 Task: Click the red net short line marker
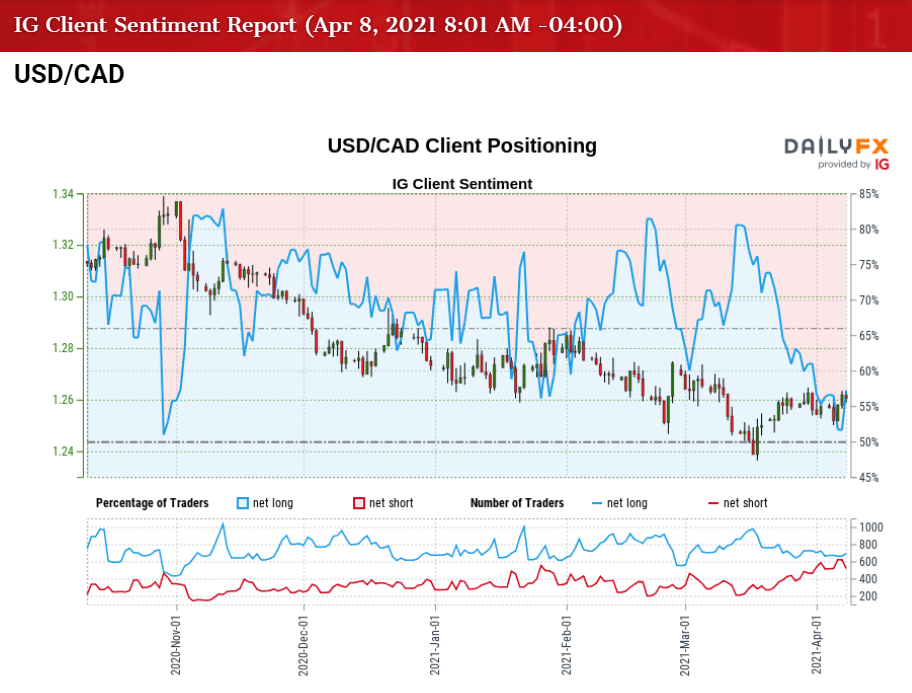713,503
